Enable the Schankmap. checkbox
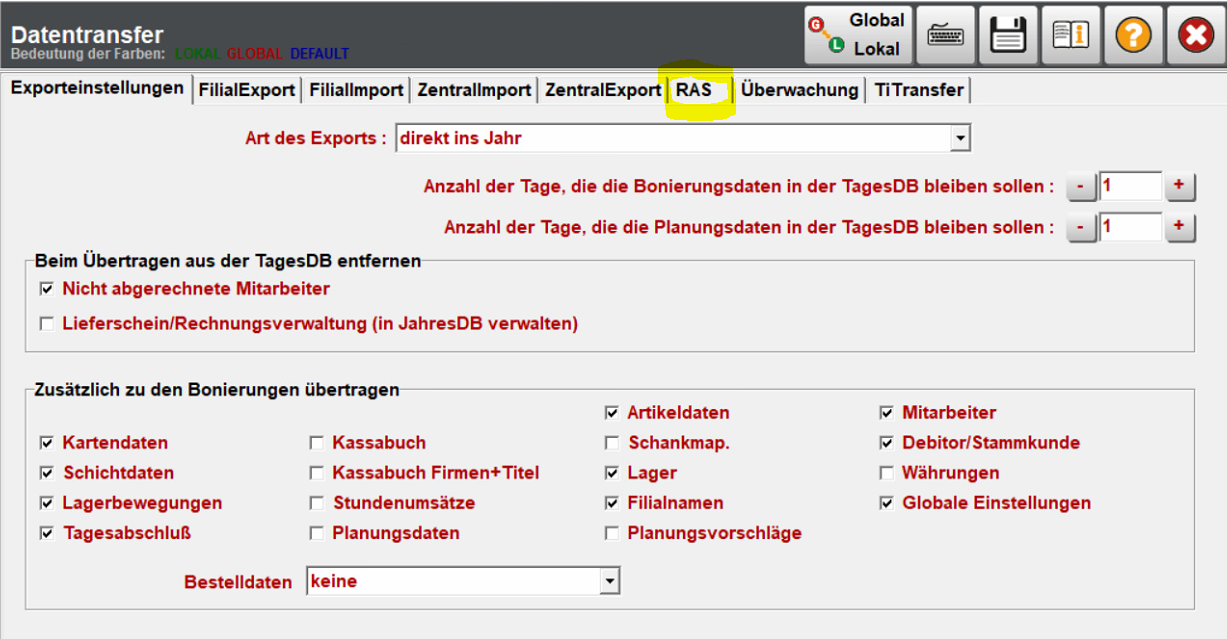The image size is (1227, 639). (611, 443)
